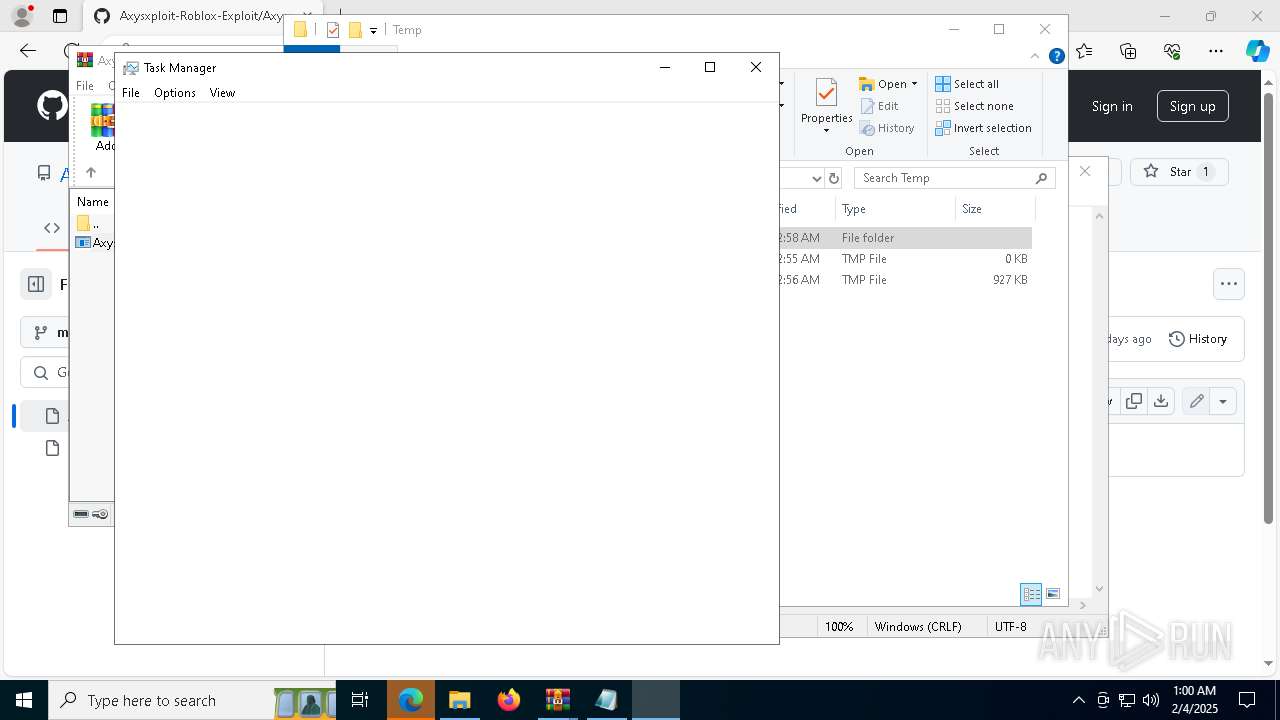Open Firefox from the taskbar
Screen dimensions: 1280x720
tap(509, 700)
